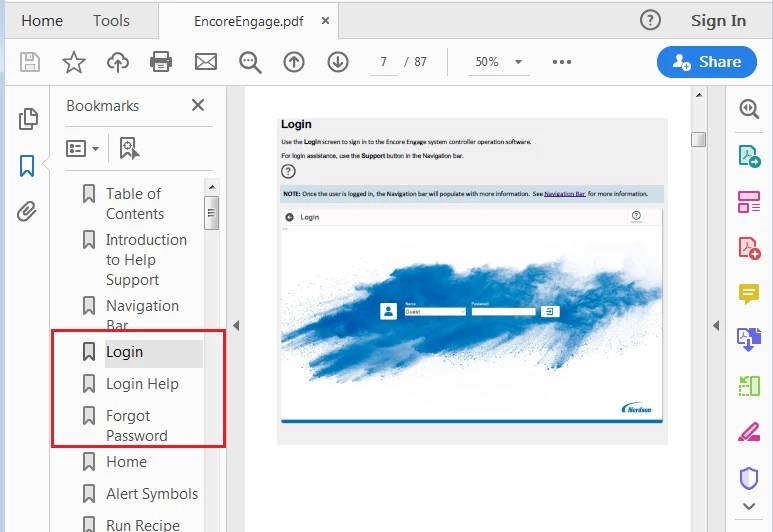This screenshot has height=532, width=773.
Task: Open Help question mark icon
Action: coord(650,20)
